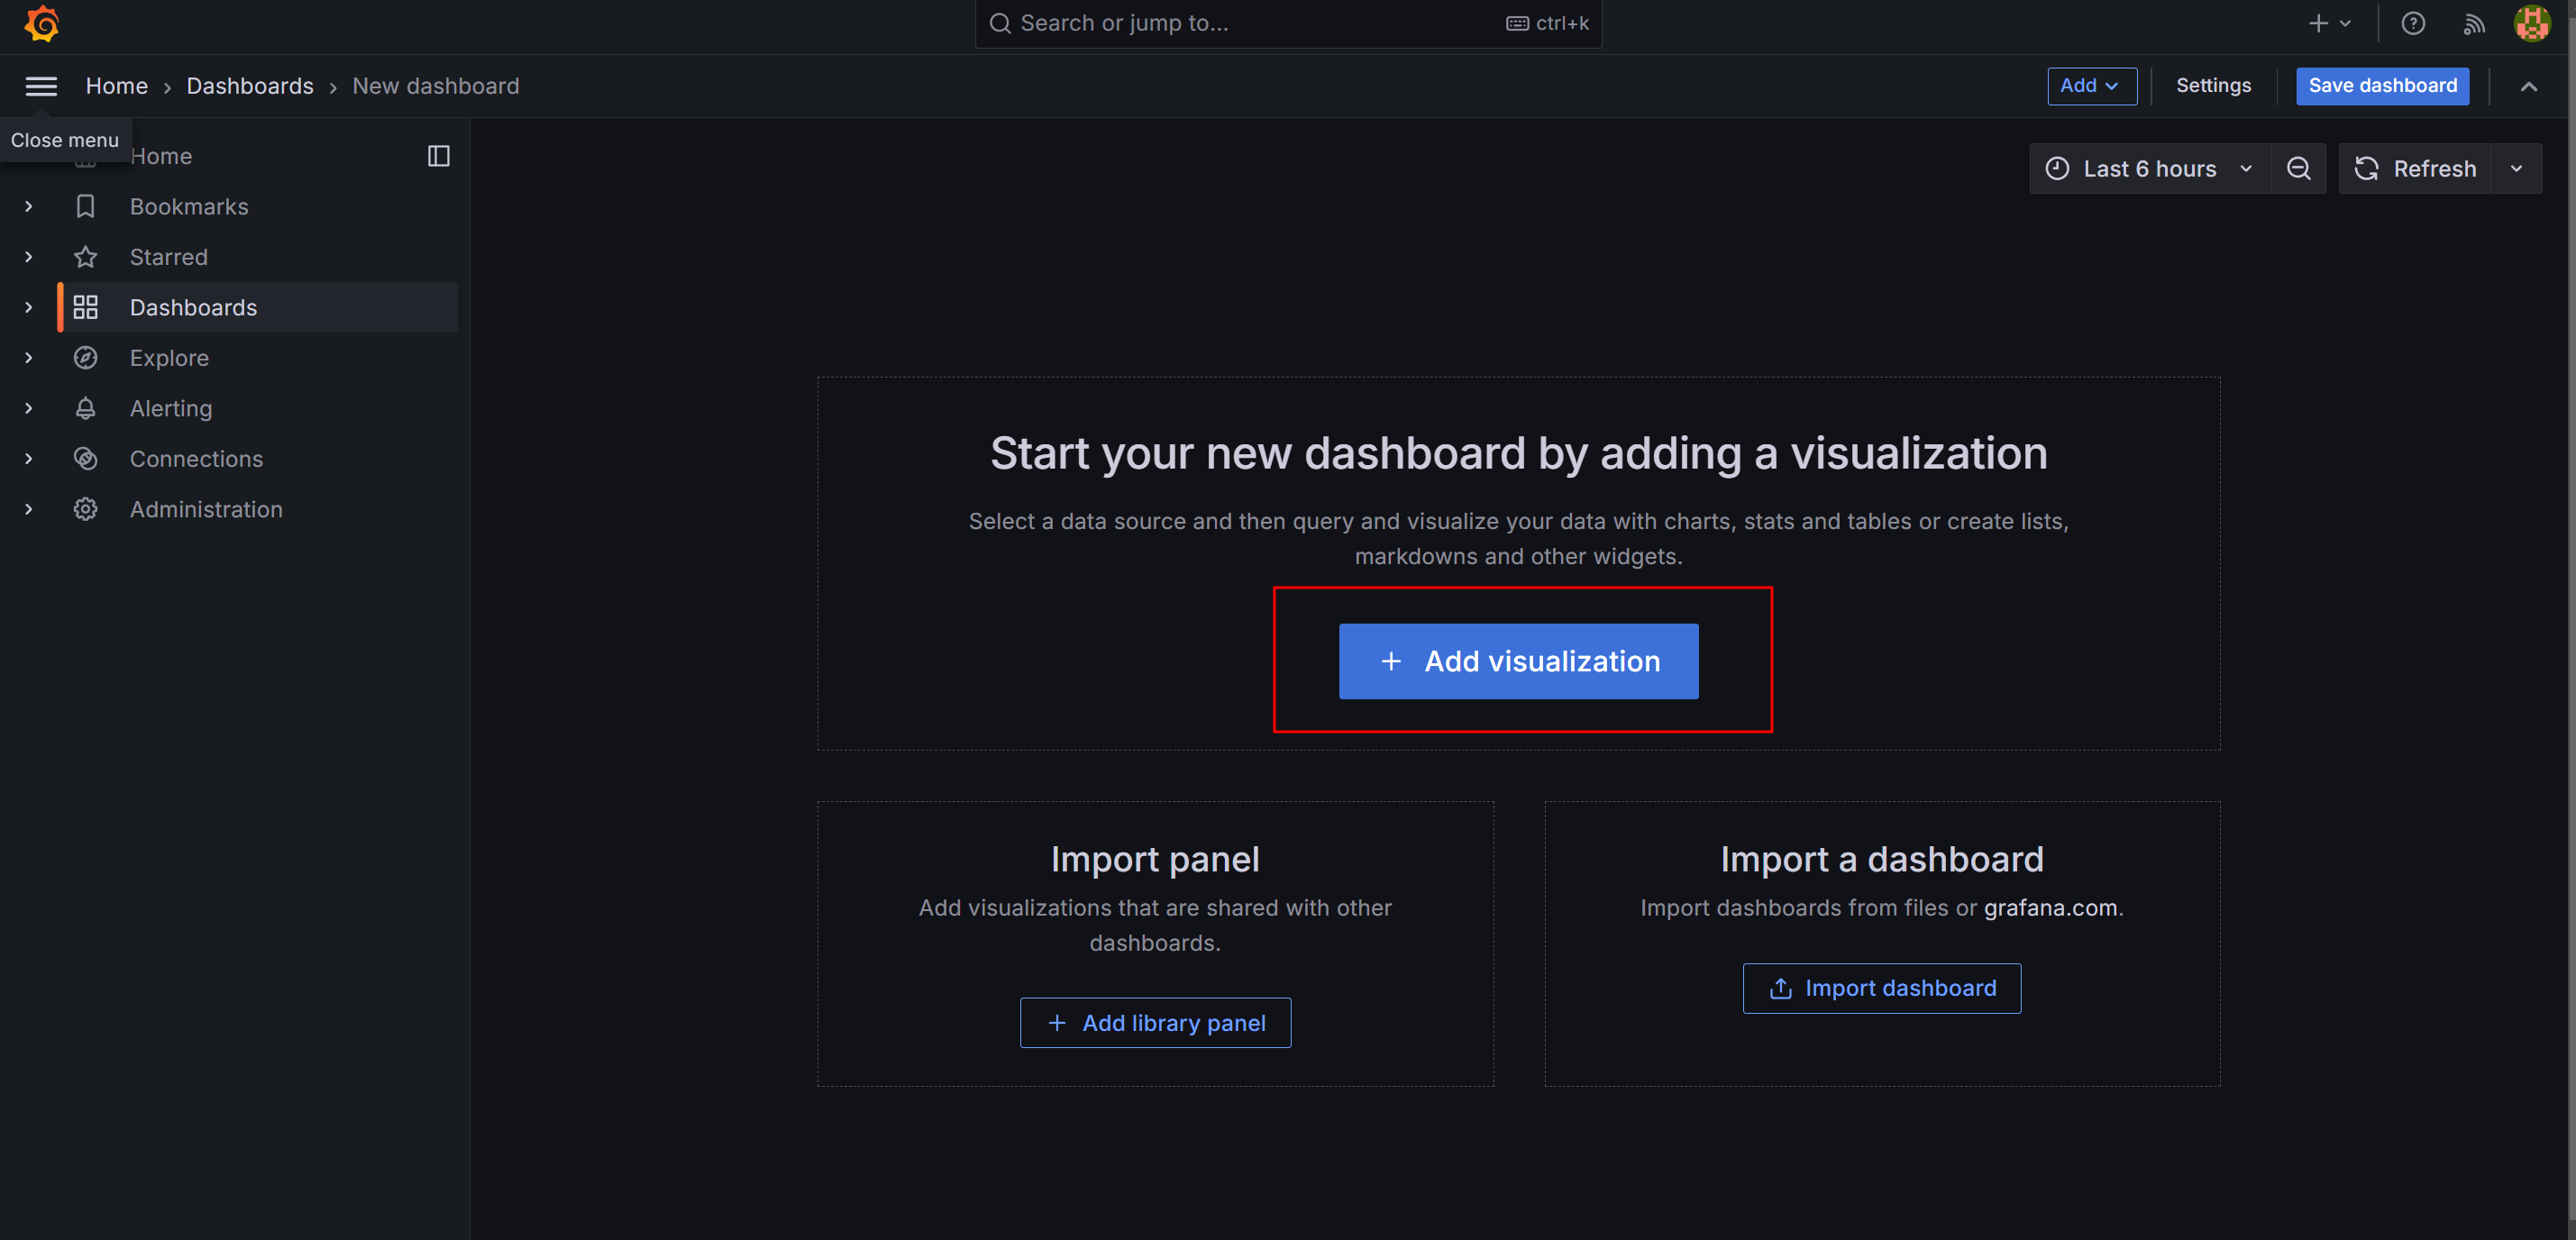Click the Alerting bell icon
The width and height of the screenshot is (2576, 1240).
[86, 408]
